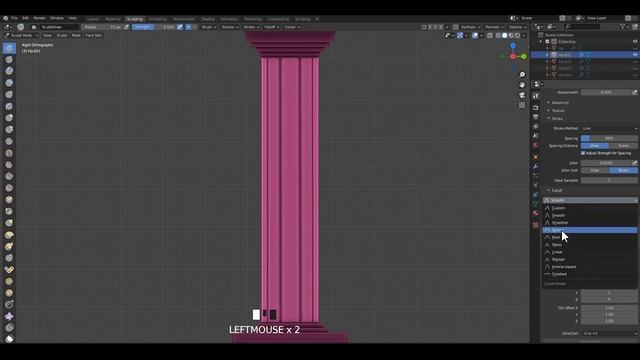Click the pan view hand icon
This screenshot has height=360, width=640.
522,85
